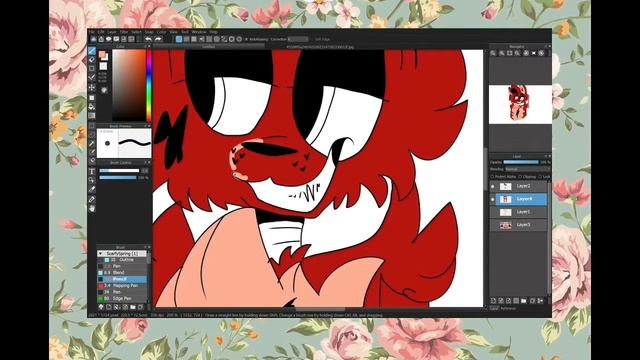Open the Select menu
This screenshot has width=640, height=360.
[x=136, y=32]
